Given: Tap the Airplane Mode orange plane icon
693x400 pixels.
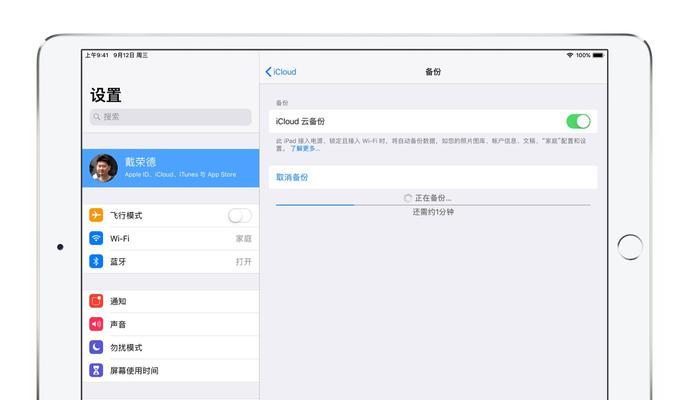Looking at the screenshot, I should [x=96, y=215].
